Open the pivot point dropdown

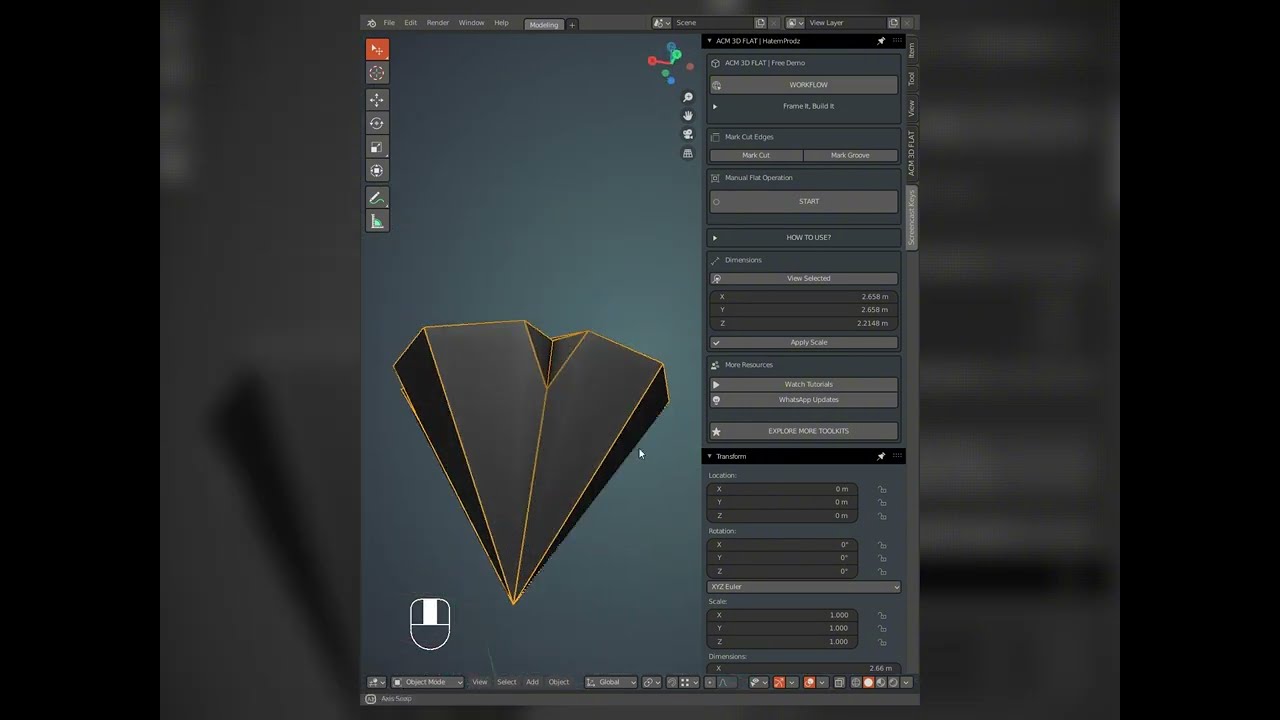click(652, 682)
